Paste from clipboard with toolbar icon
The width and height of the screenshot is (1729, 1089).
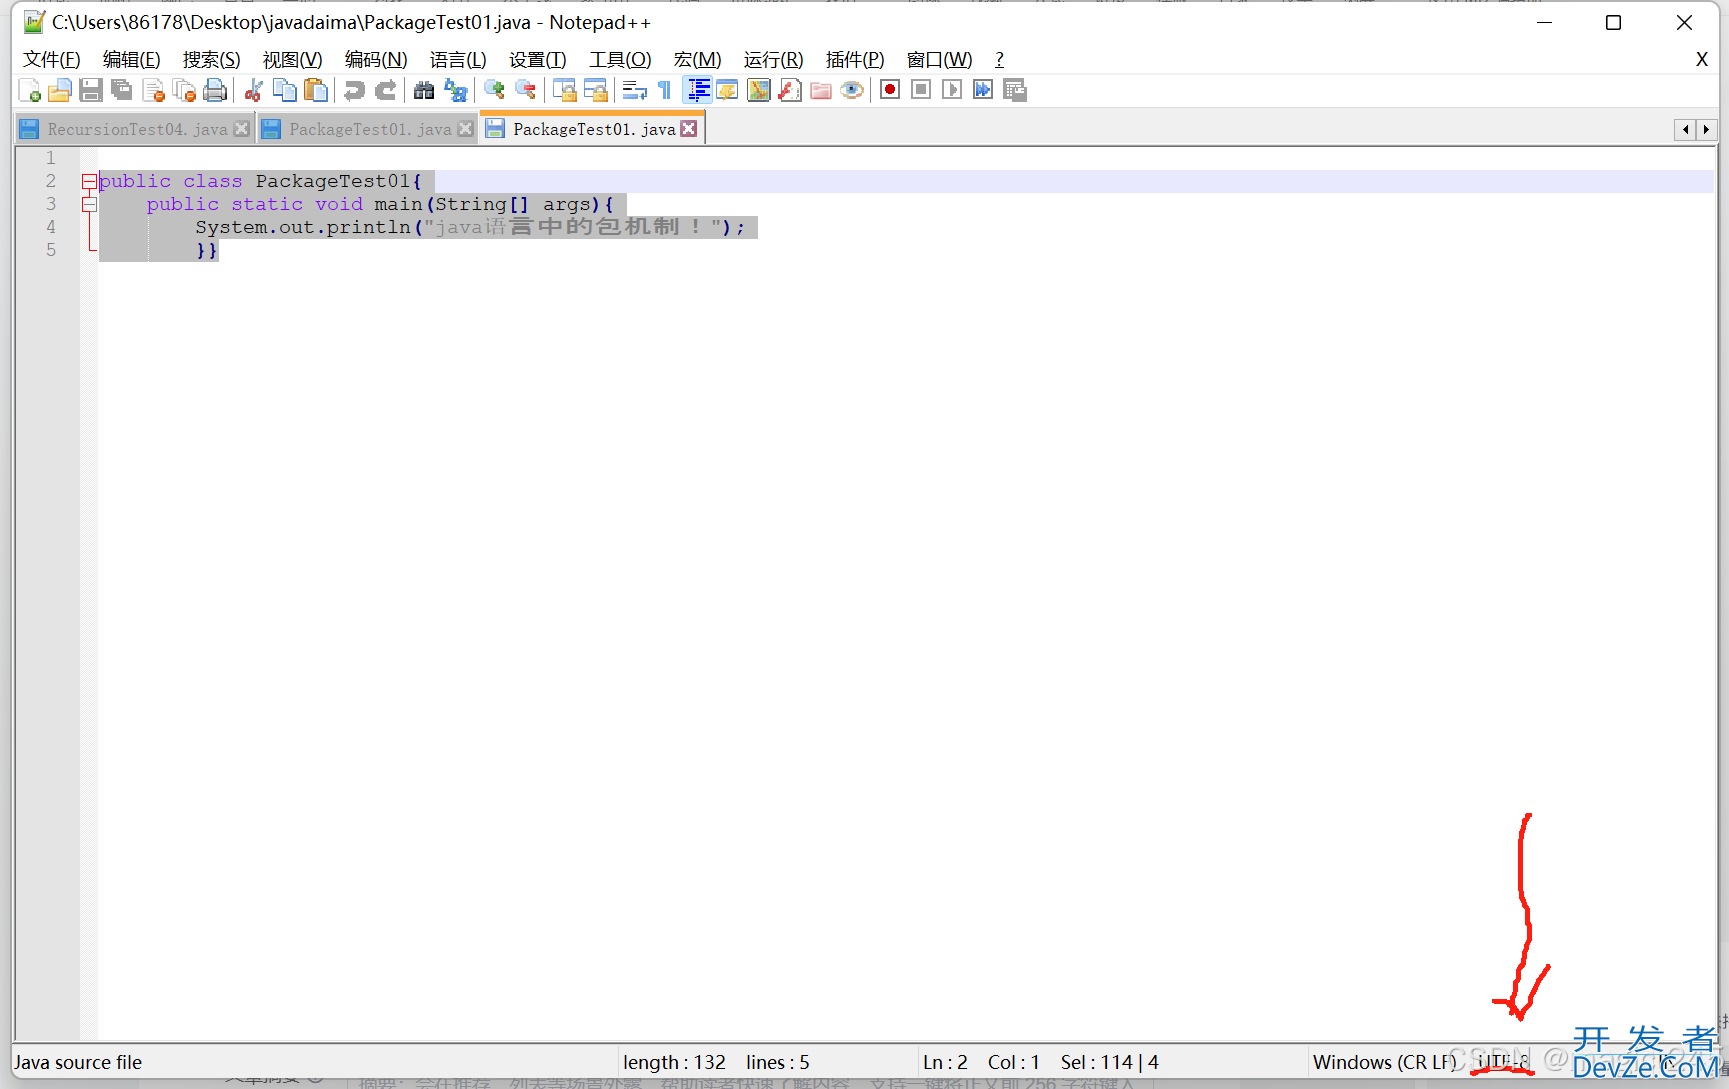point(316,91)
